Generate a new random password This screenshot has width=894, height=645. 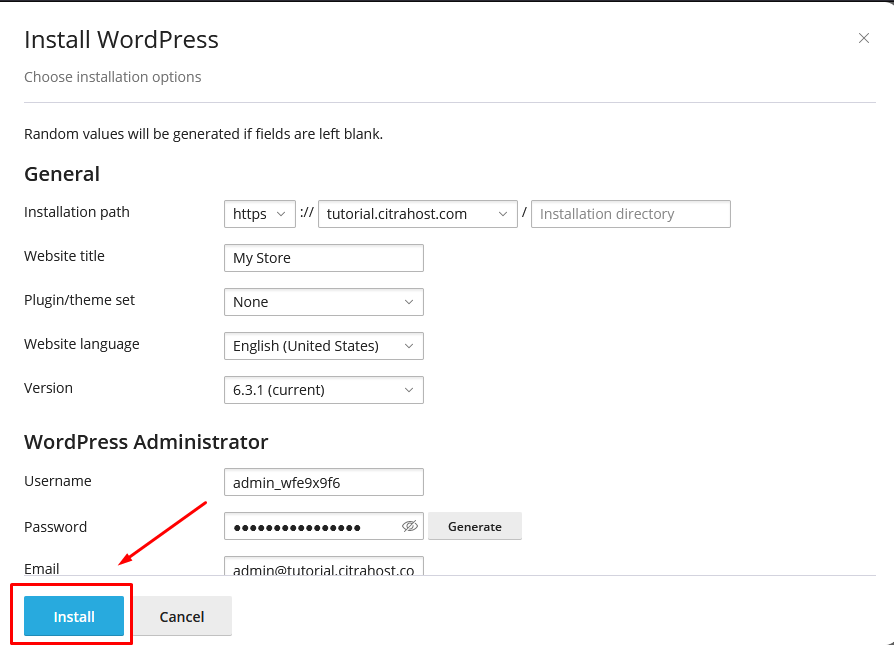(x=474, y=526)
